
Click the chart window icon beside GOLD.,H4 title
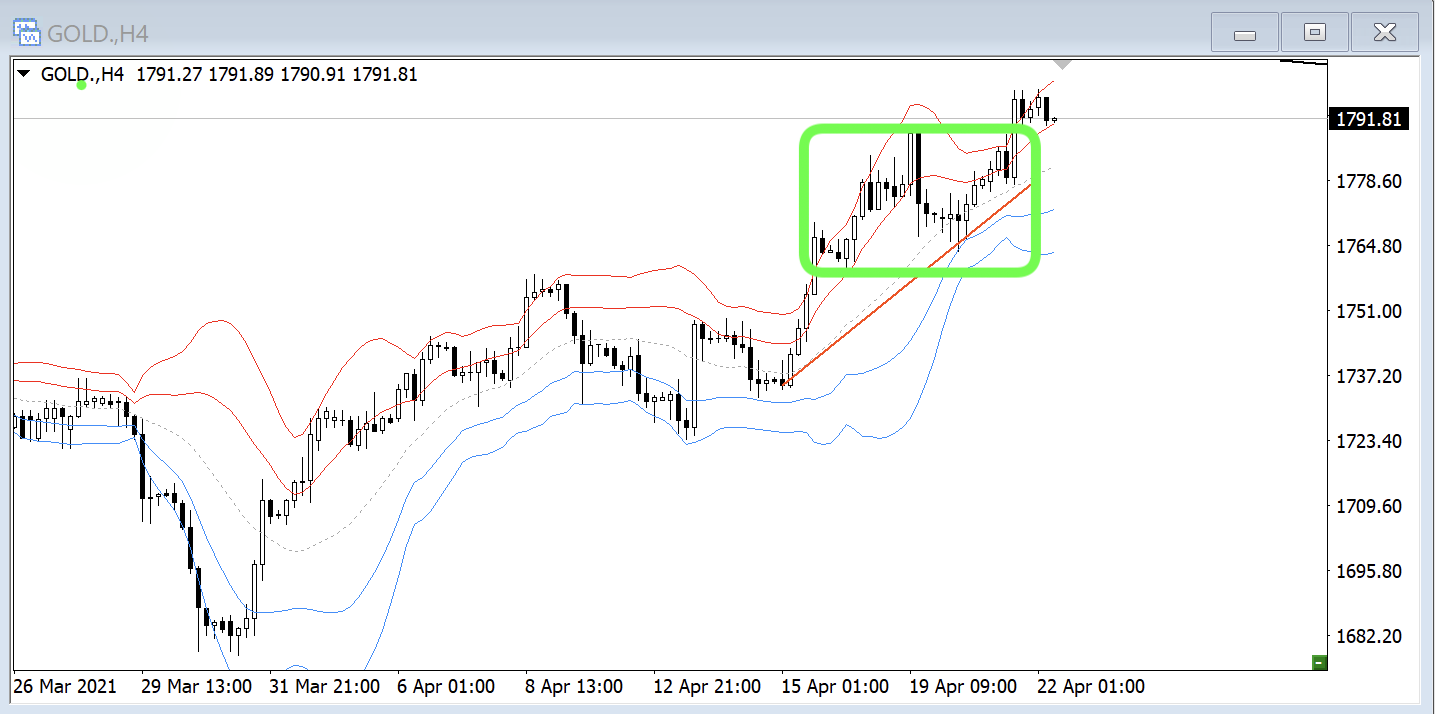(27, 31)
